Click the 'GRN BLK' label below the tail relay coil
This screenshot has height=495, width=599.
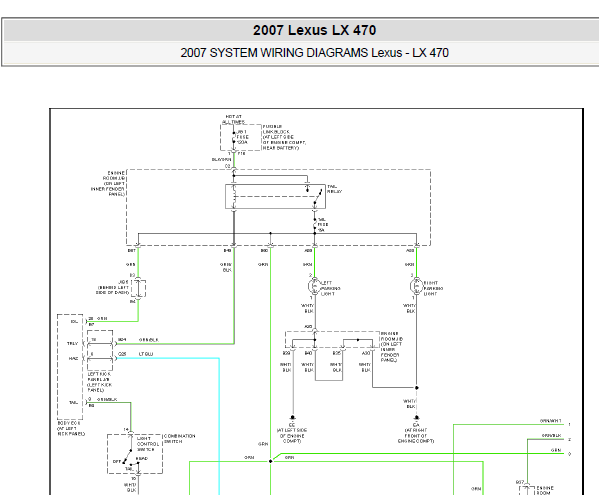[x=226, y=267]
